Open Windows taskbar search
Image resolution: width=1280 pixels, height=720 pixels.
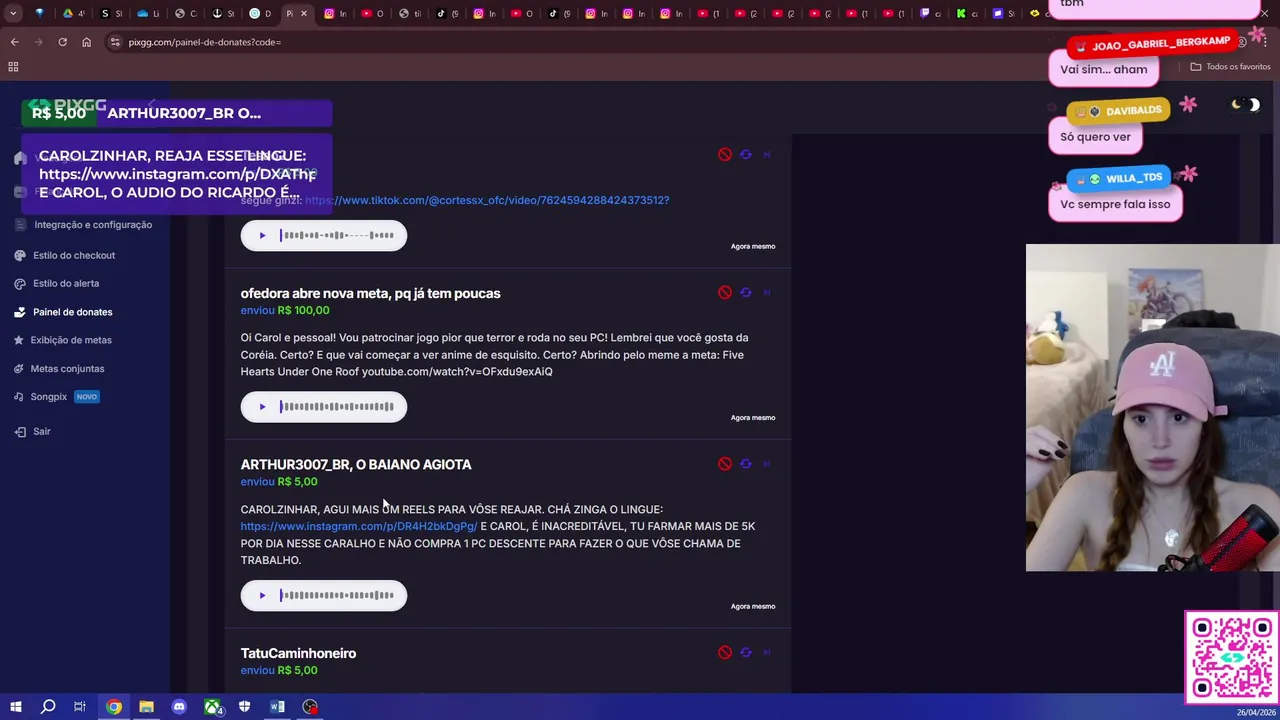point(48,707)
